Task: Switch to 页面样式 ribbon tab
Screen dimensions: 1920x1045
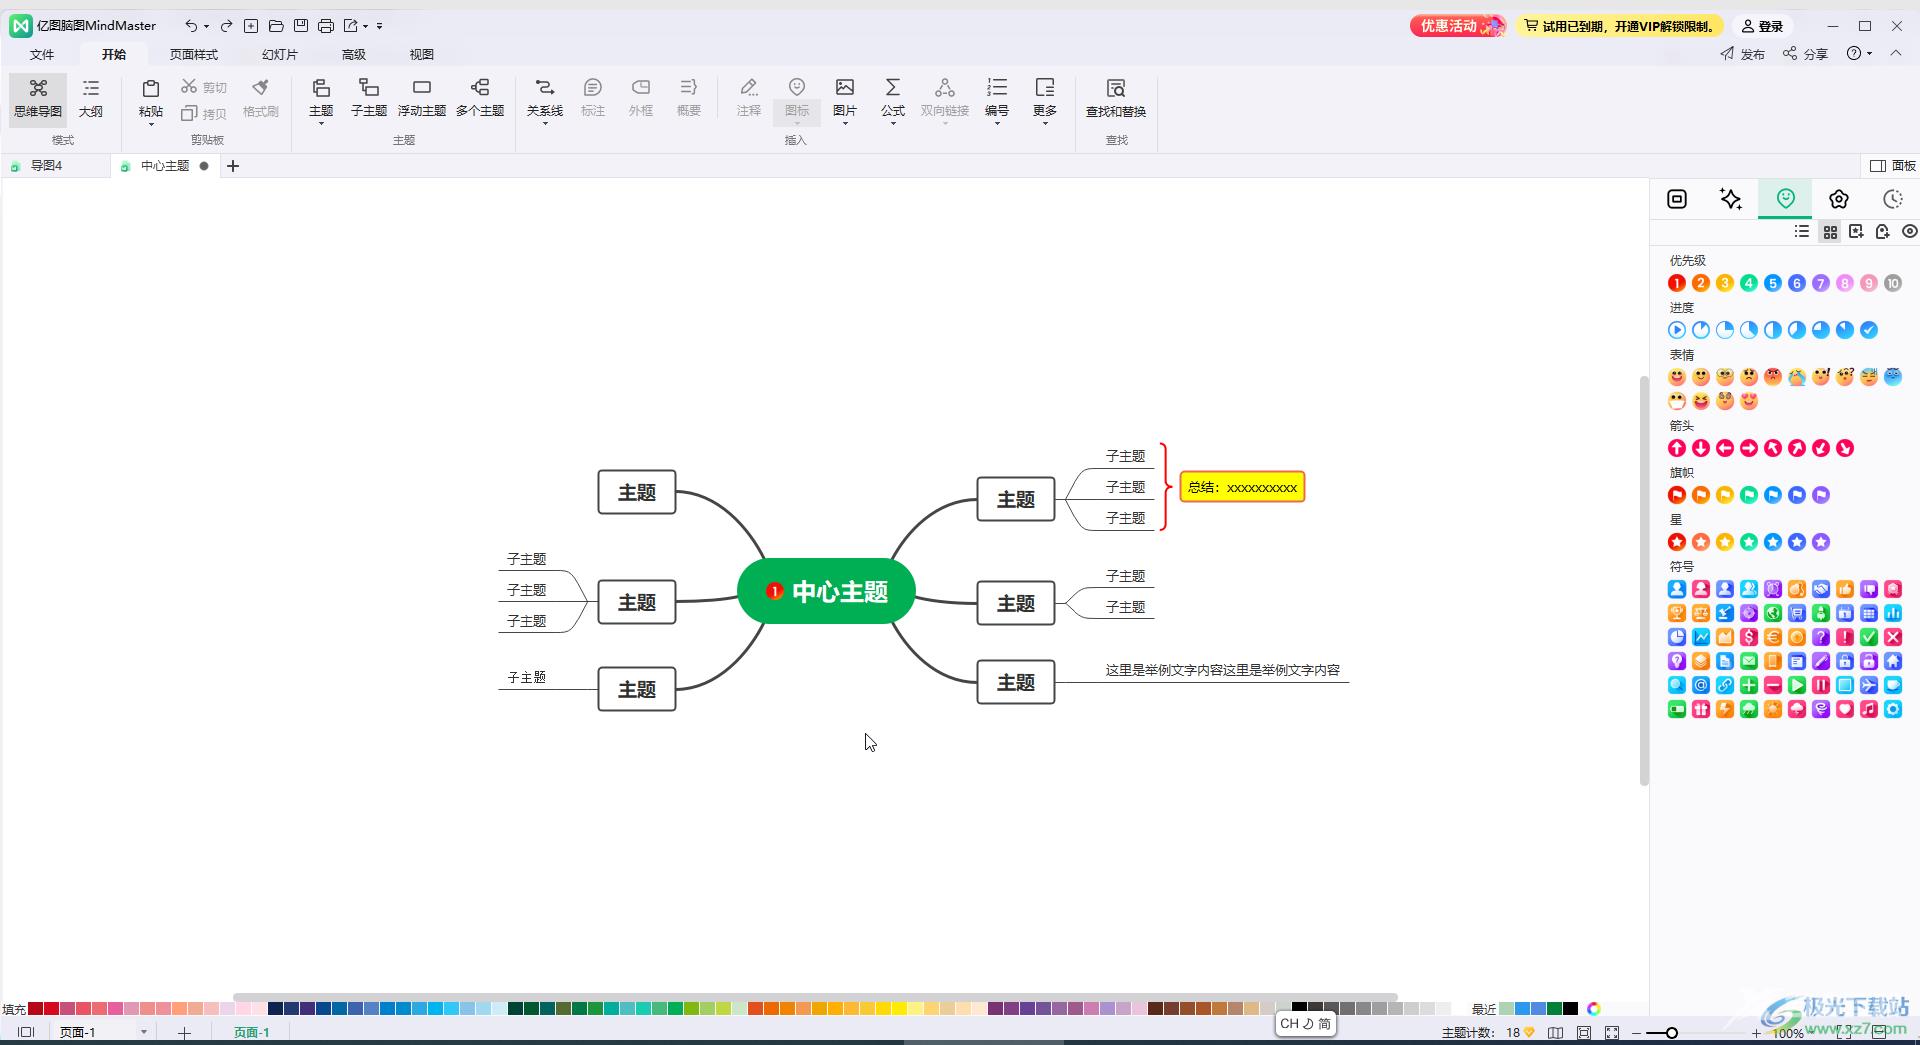Action: (193, 54)
